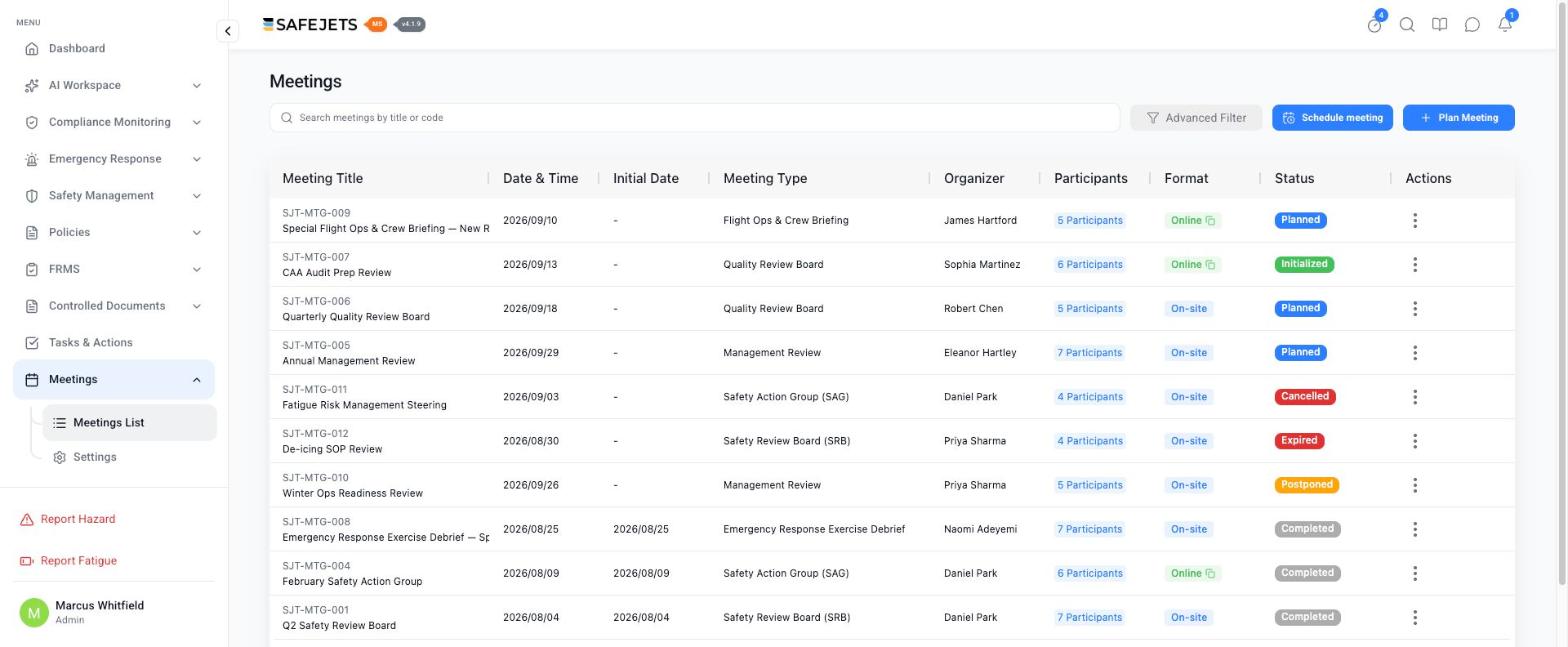The height and width of the screenshot is (647, 1568).
Task: Open the book icon in the header
Action: pos(1439,25)
